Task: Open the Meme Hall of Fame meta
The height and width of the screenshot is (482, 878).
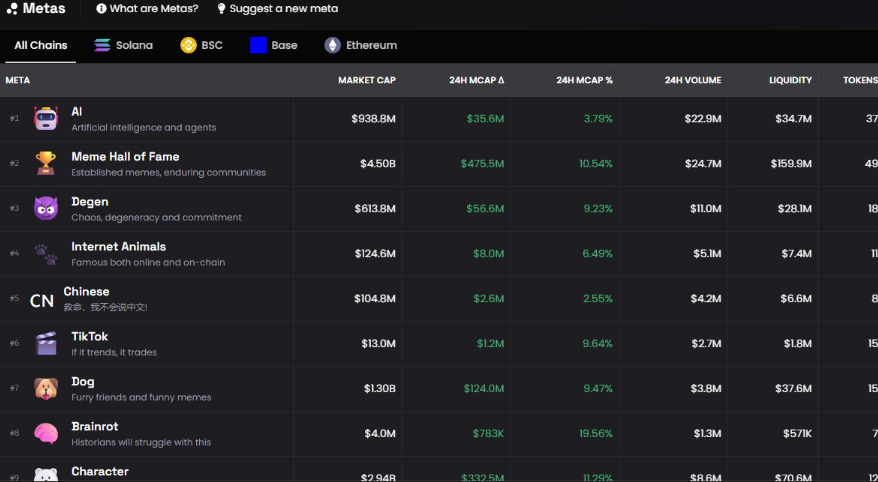Action: pyautogui.click(x=125, y=157)
